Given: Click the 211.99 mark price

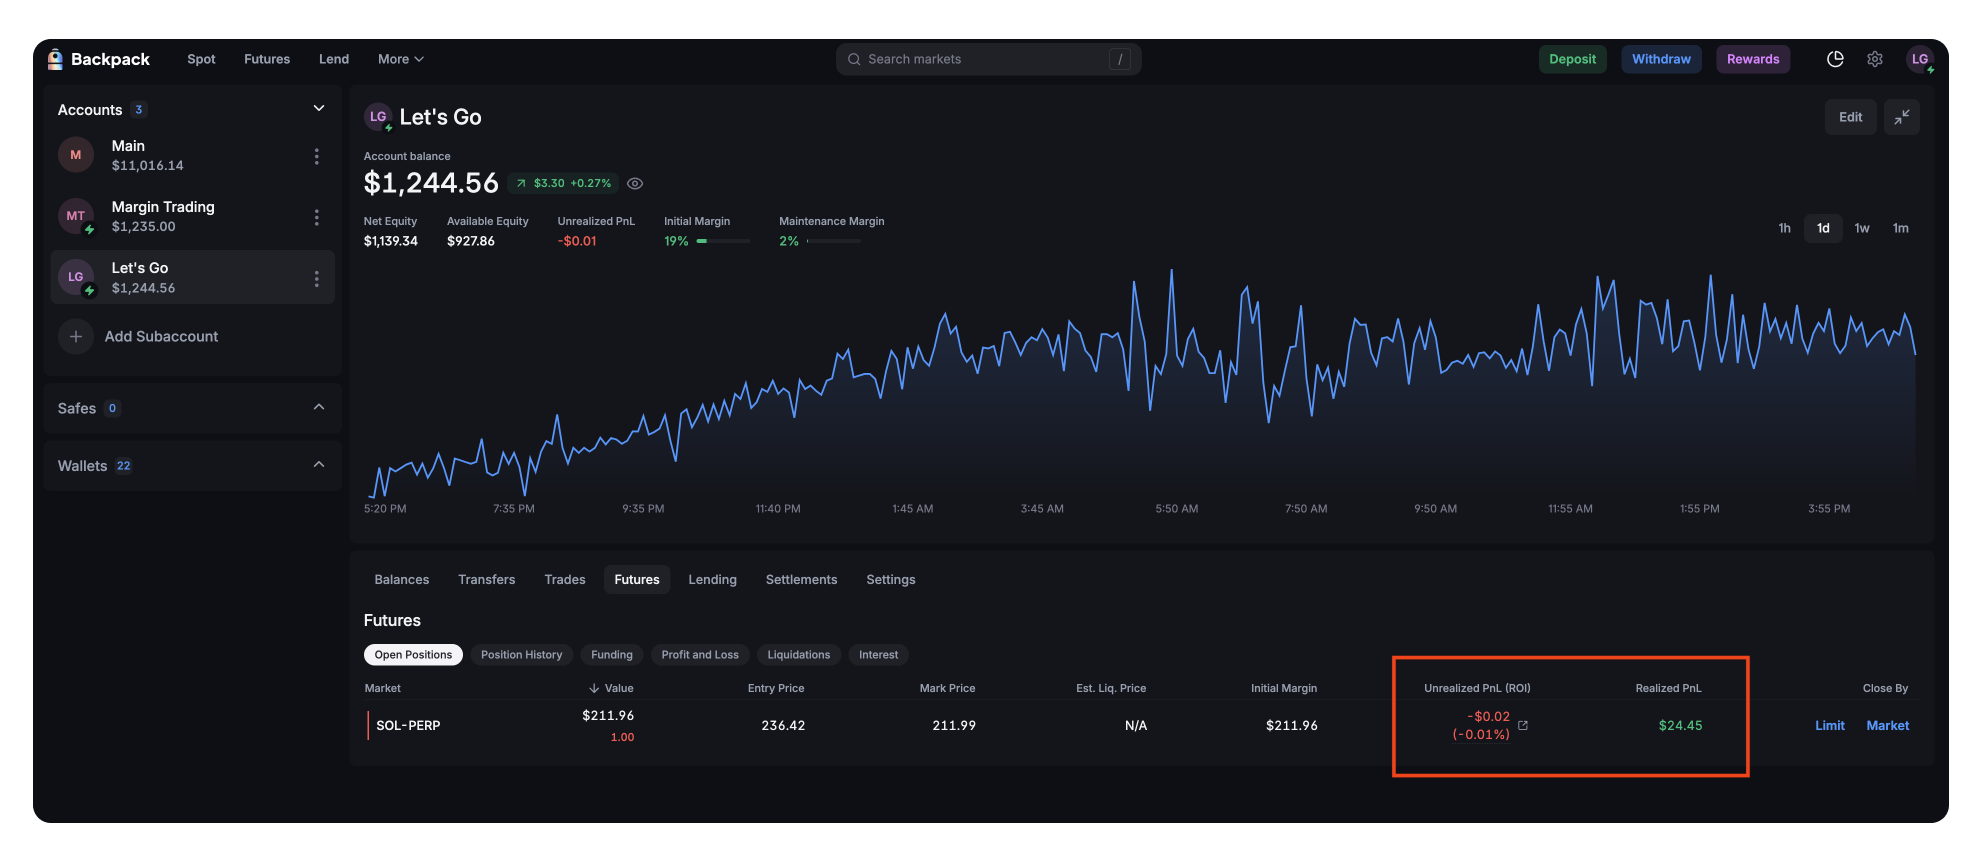Looking at the screenshot, I should pyautogui.click(x=954, y=726).
